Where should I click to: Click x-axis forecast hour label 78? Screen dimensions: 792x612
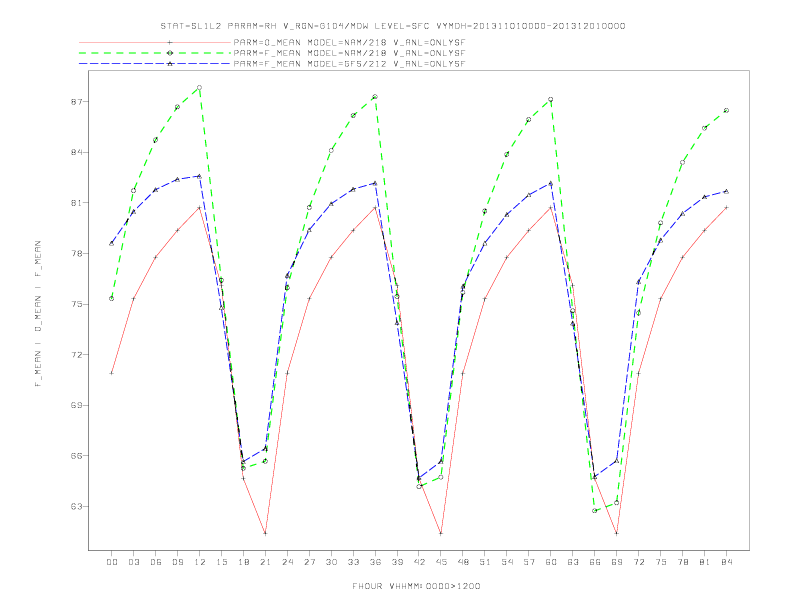[682, 562]
